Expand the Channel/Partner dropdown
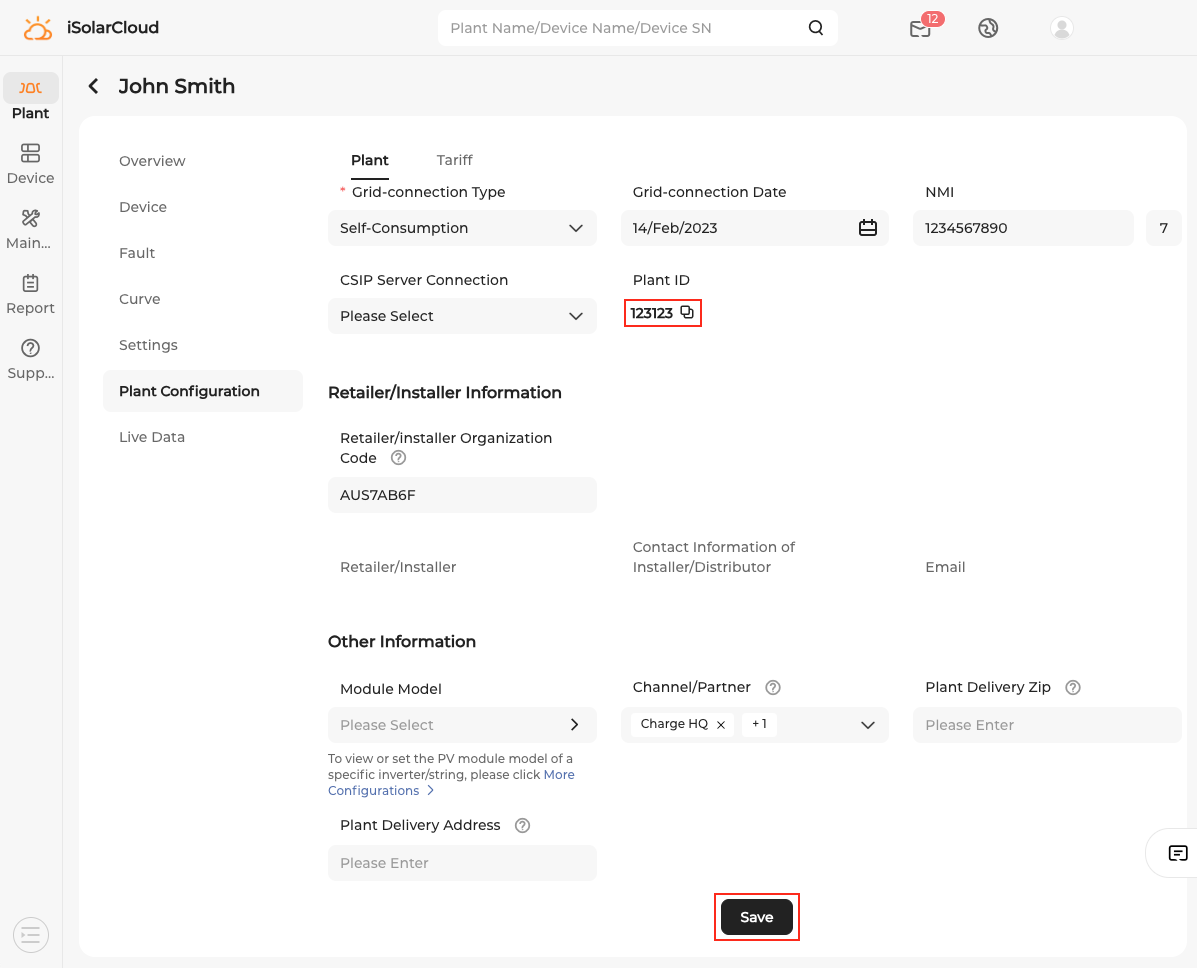This screenshot has height=968, width=1197. click(x=867, y=725)
